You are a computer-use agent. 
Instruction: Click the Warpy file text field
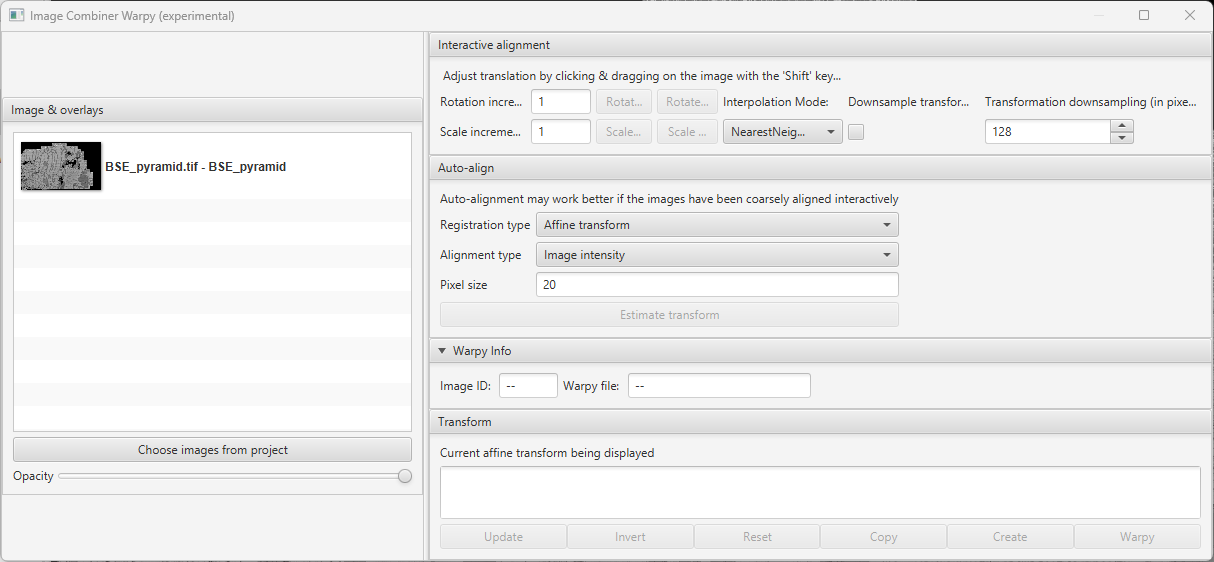point(719,386)
